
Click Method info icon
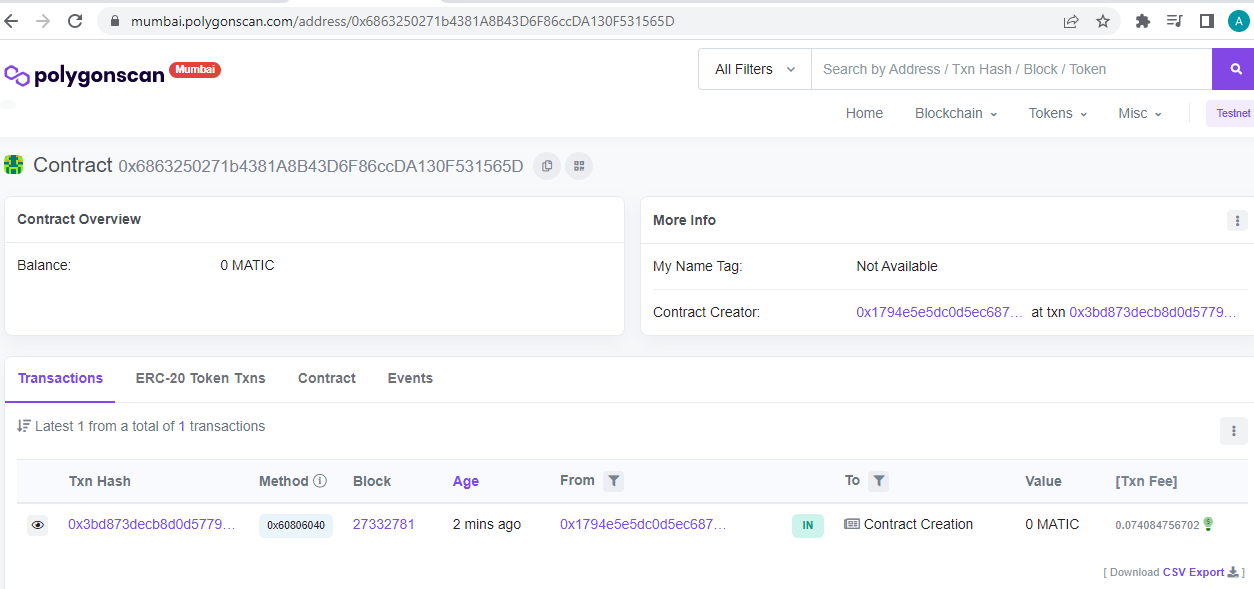320,481
